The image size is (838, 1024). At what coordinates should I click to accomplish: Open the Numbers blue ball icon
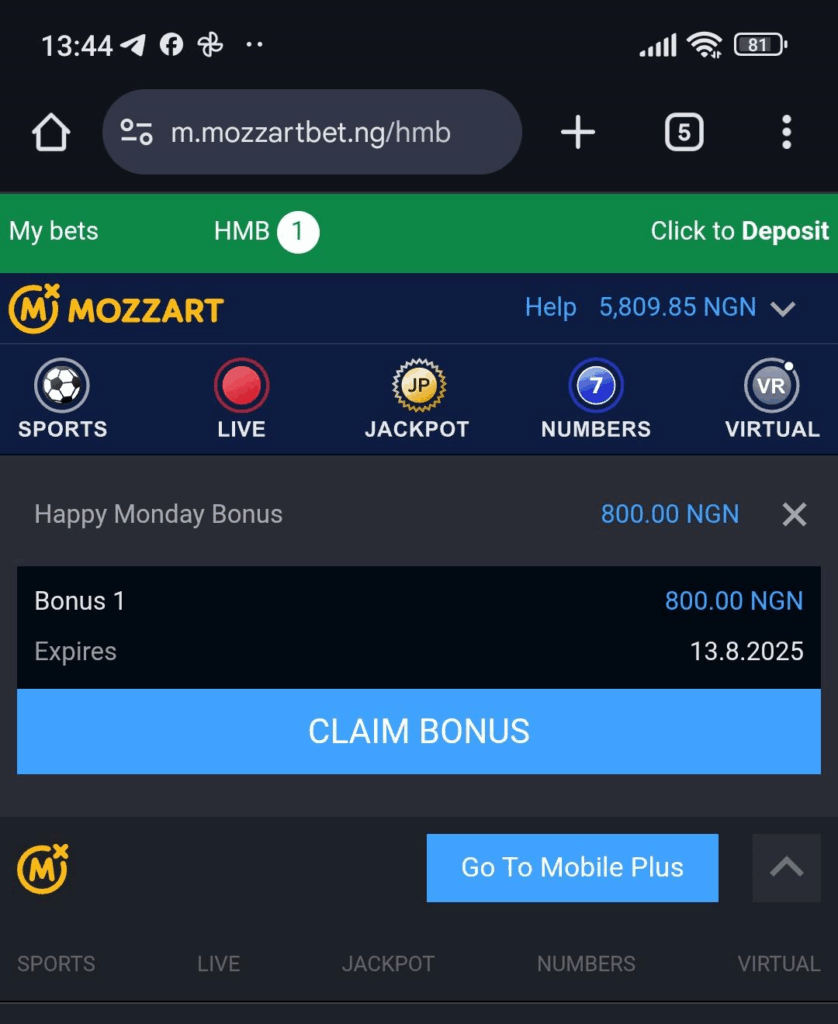(x=596, y=385)
